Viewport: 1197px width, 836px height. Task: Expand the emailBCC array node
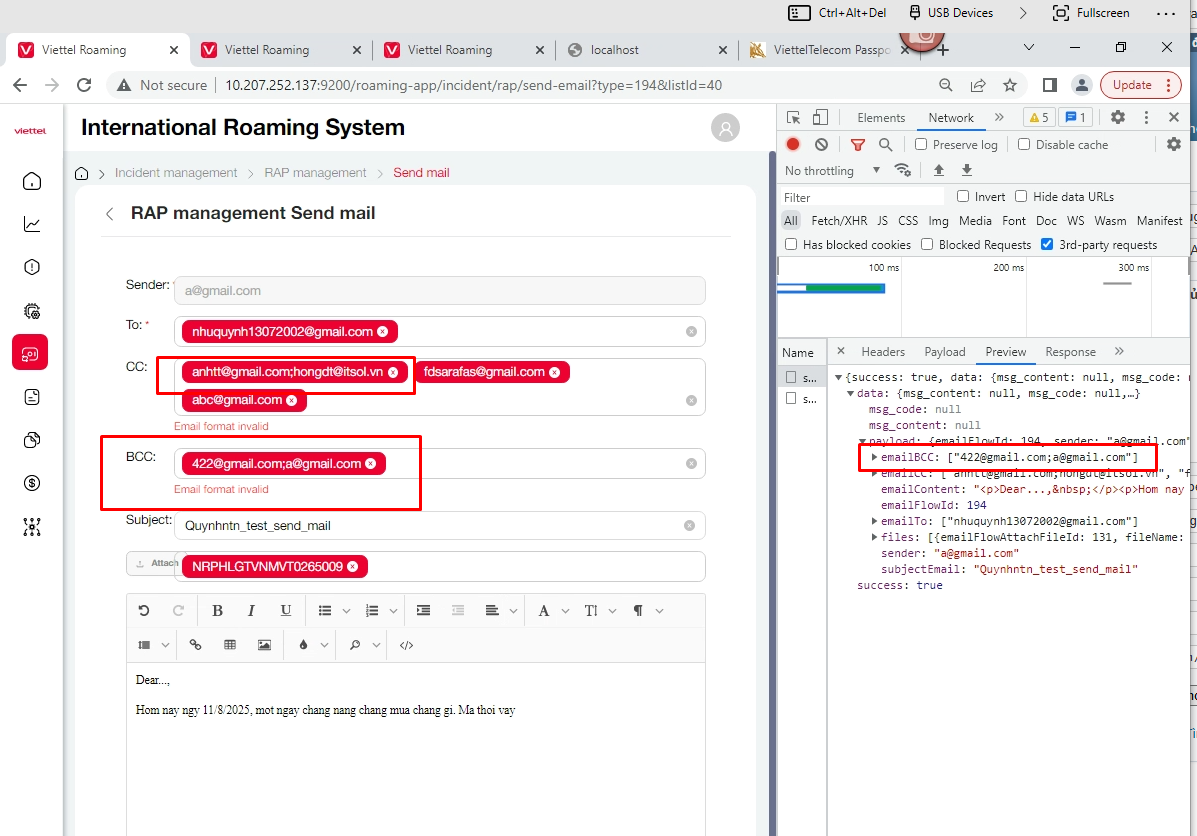pos(874,457)
